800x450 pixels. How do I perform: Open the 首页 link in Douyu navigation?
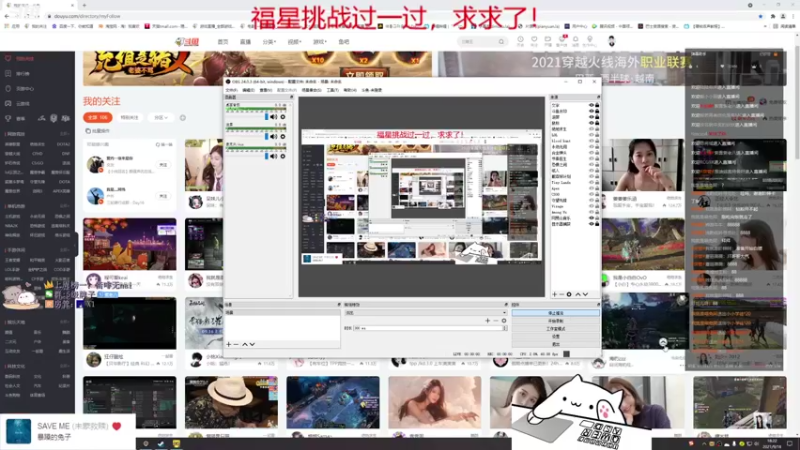[x=223, y=42]
